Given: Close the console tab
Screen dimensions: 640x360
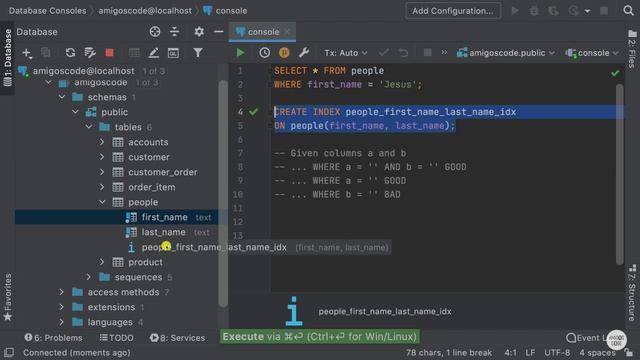Looking at the screenshot, I should (287, 32).
